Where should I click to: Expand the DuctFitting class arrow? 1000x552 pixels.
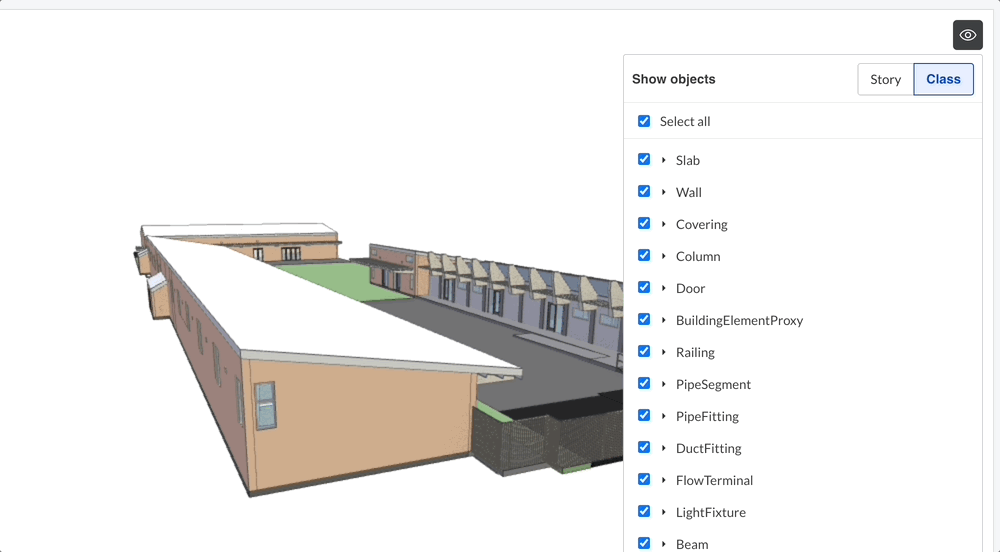click(x=663, y=448)
